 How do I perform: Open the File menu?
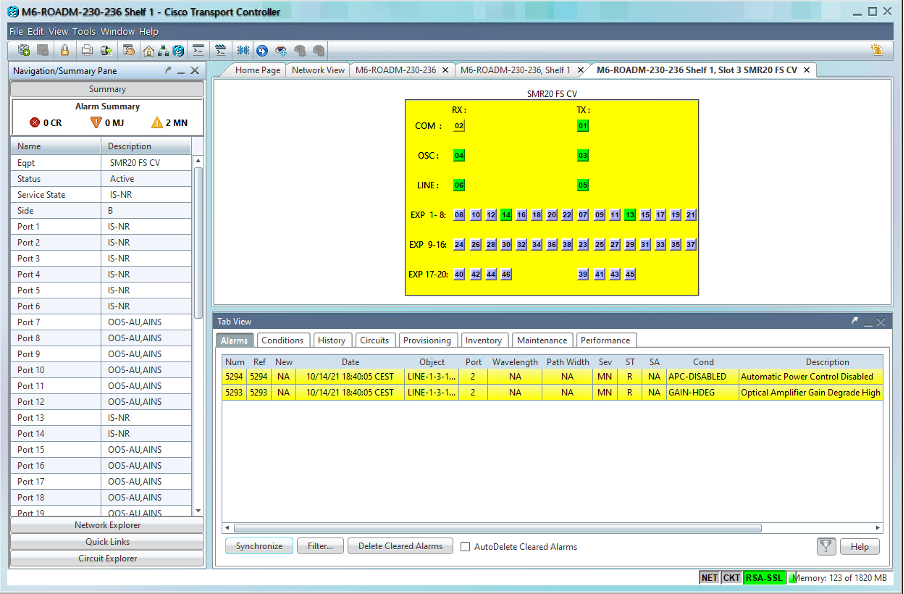click(x=16, y=32)
